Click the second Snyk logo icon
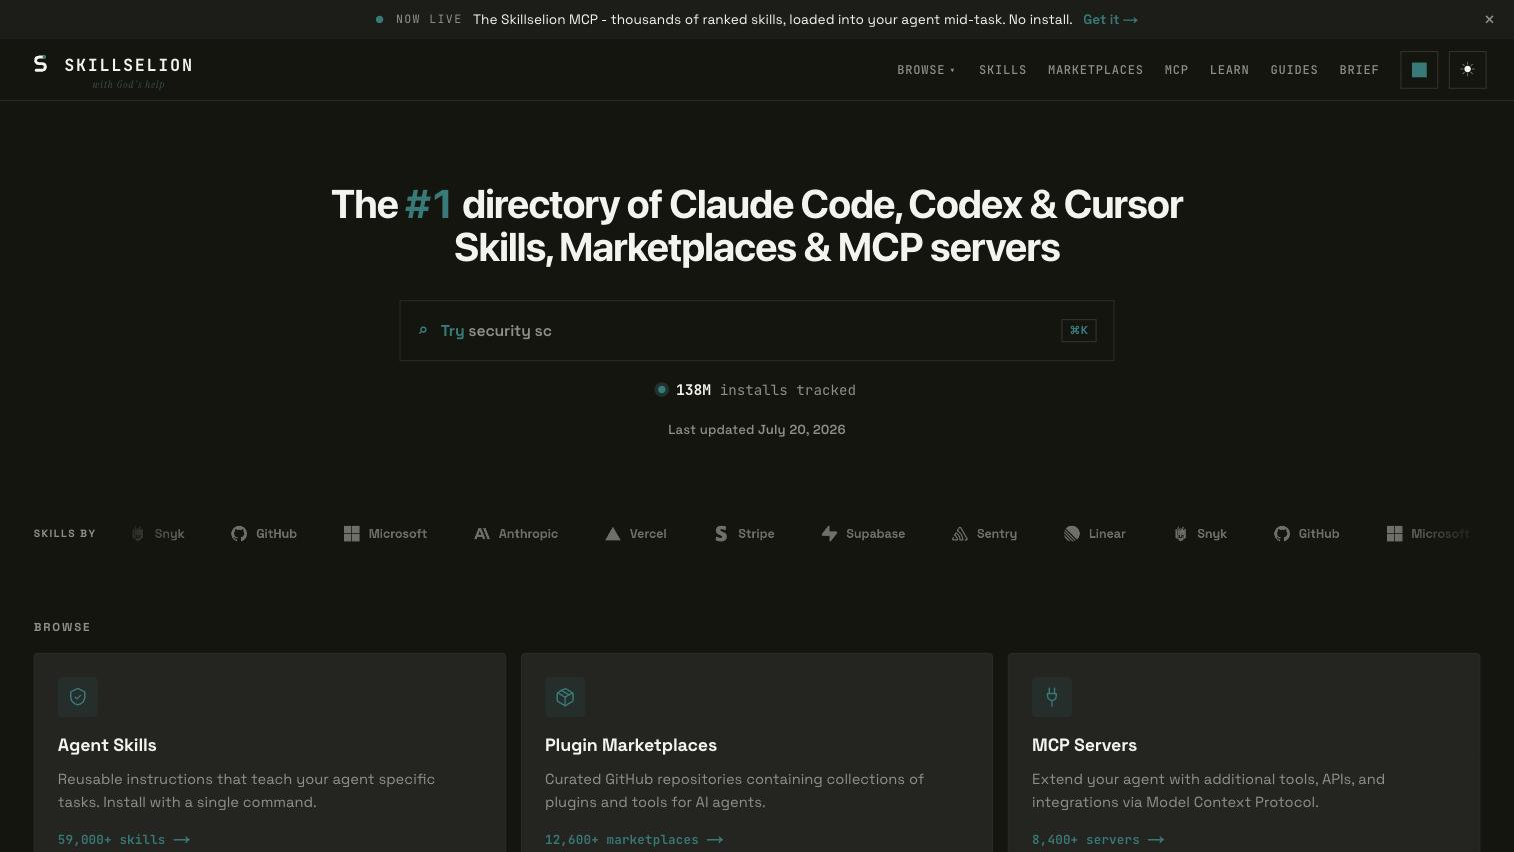Image resolution: width=1514 pixels, height=852 pixels. 1180,534
